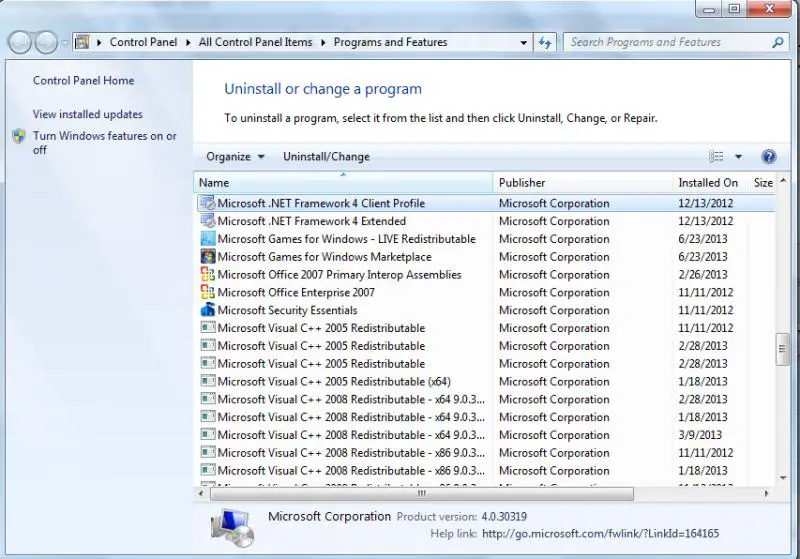Screen dimensions: 800x559
Task: Sort by the Size column header
Action: point(763,183)
